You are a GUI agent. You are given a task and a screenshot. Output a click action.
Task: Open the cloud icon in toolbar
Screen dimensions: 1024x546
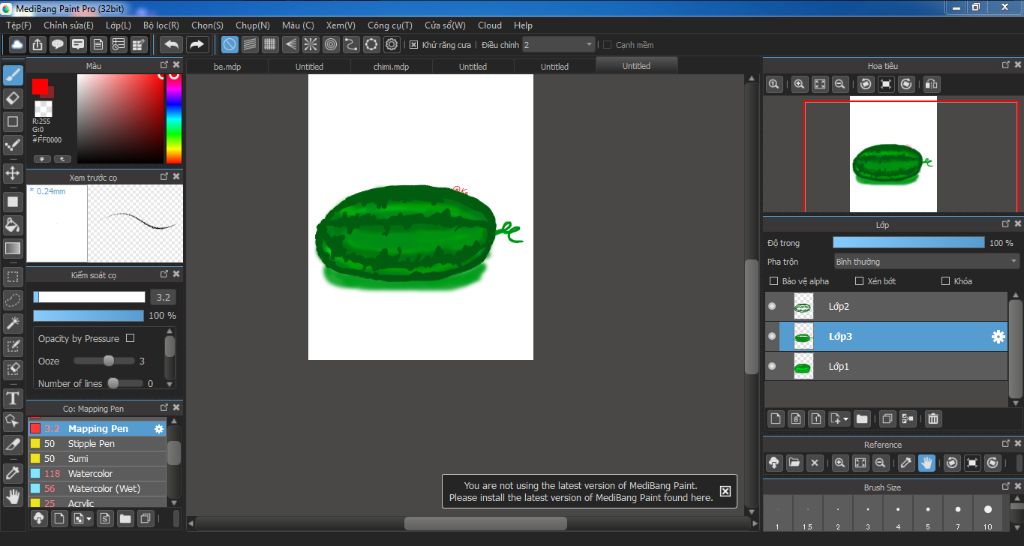pos(17,44)
